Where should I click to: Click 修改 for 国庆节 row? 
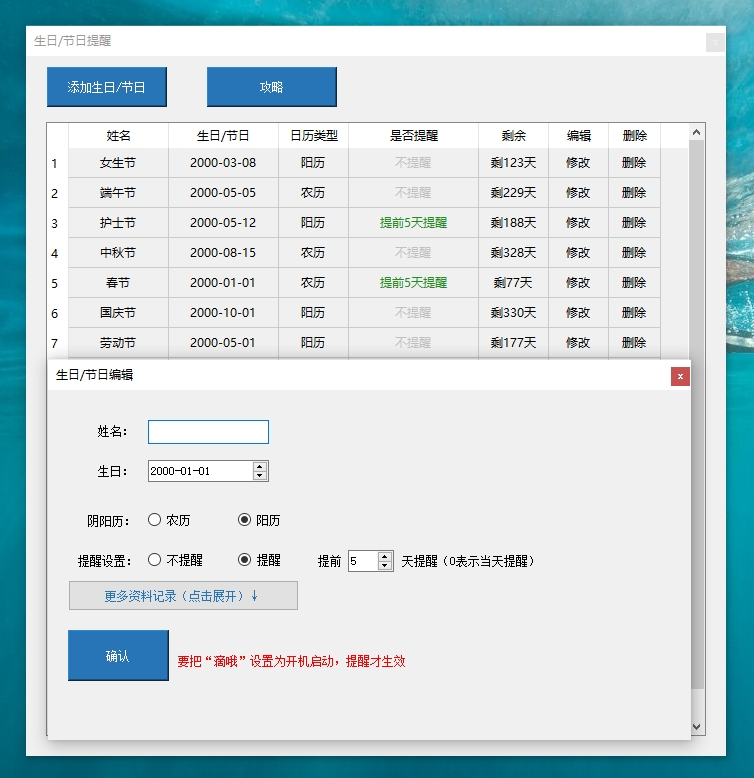pos(578,313)
